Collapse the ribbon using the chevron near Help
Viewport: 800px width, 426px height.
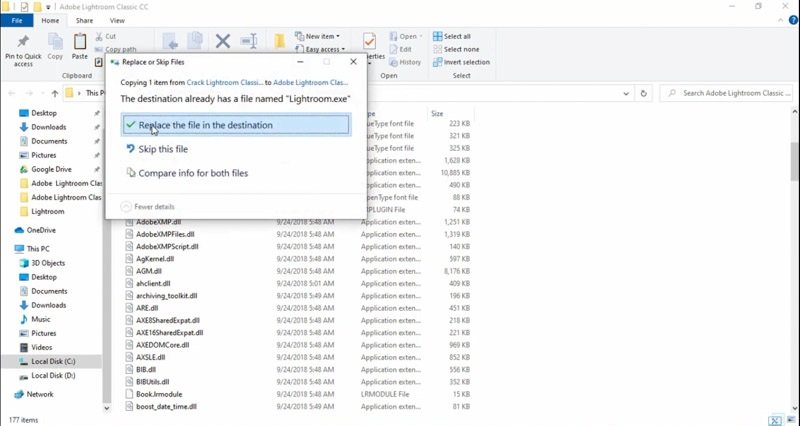[x=781, y=20]
